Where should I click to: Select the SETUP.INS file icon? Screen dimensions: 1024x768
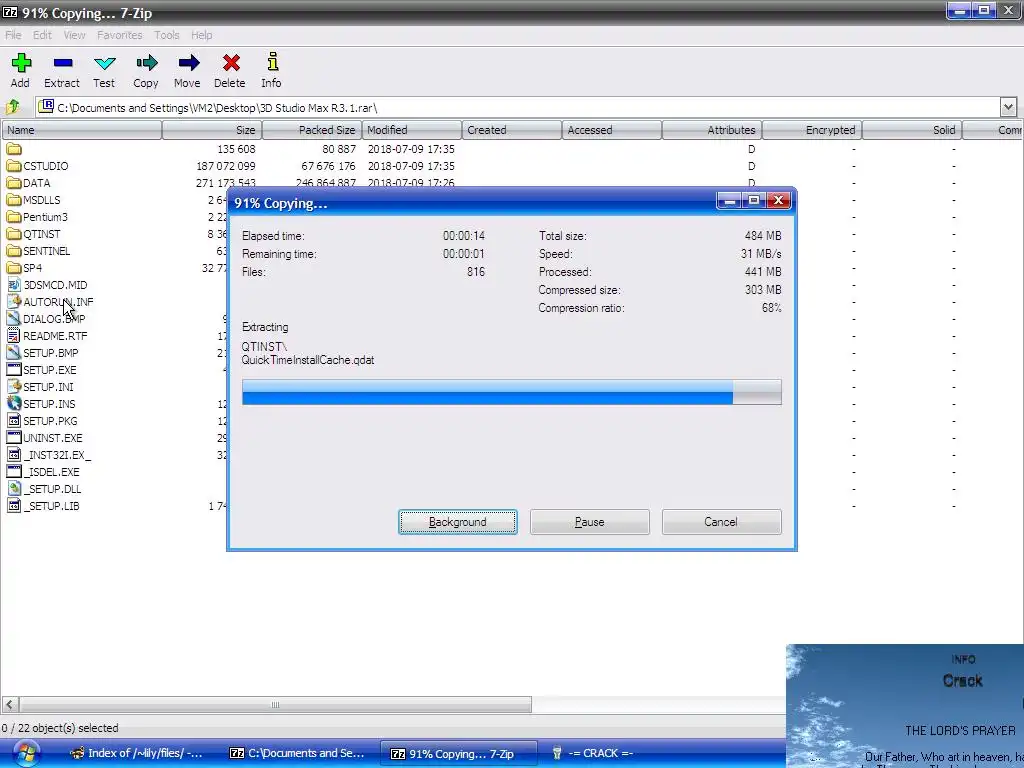tap(14, 404)
